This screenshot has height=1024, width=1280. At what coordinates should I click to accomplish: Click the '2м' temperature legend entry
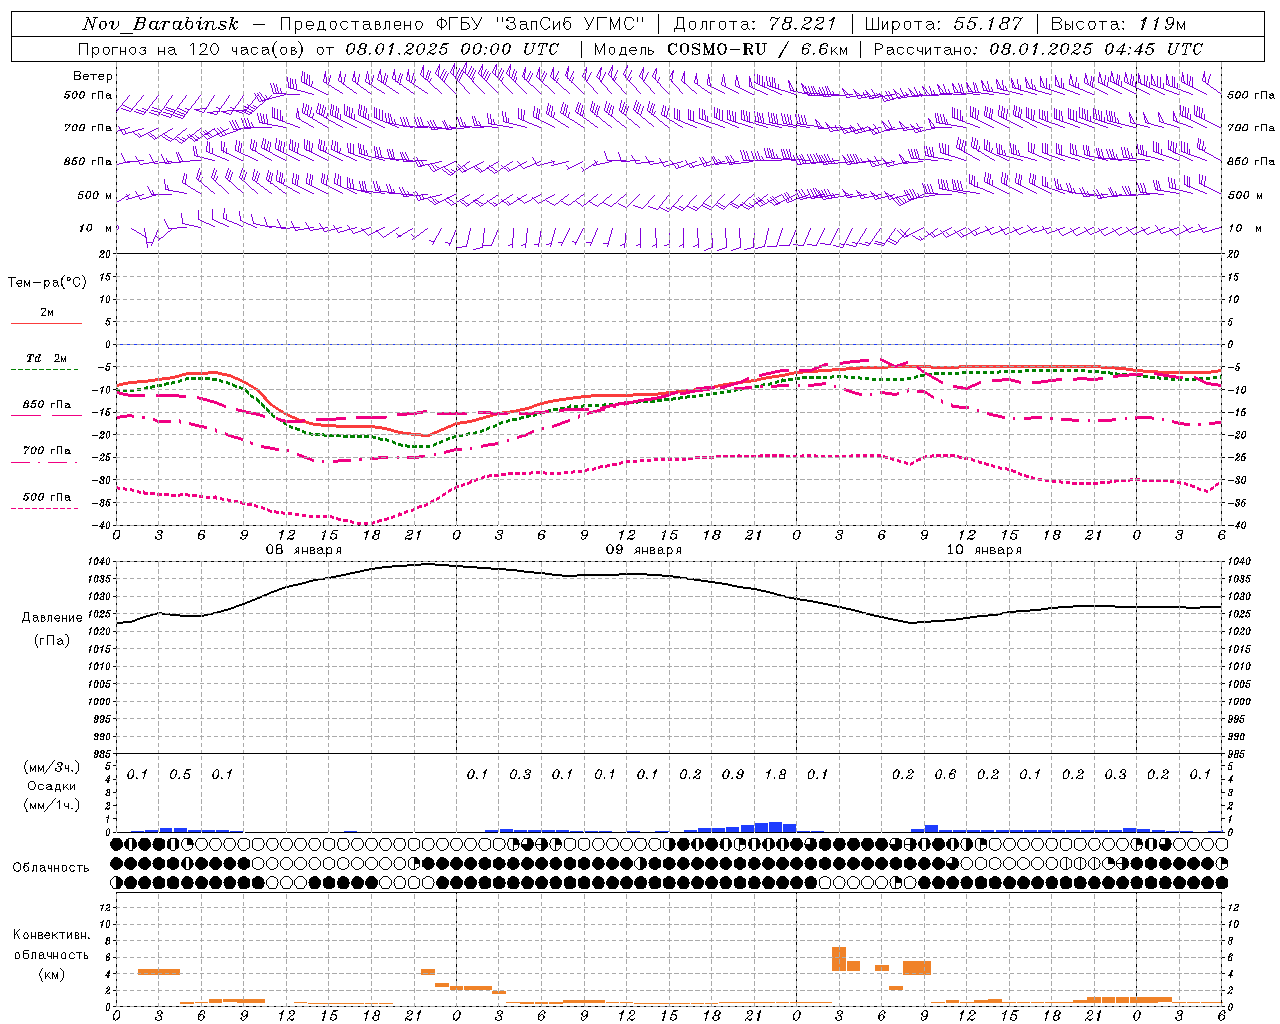click(x=47, y=313)
